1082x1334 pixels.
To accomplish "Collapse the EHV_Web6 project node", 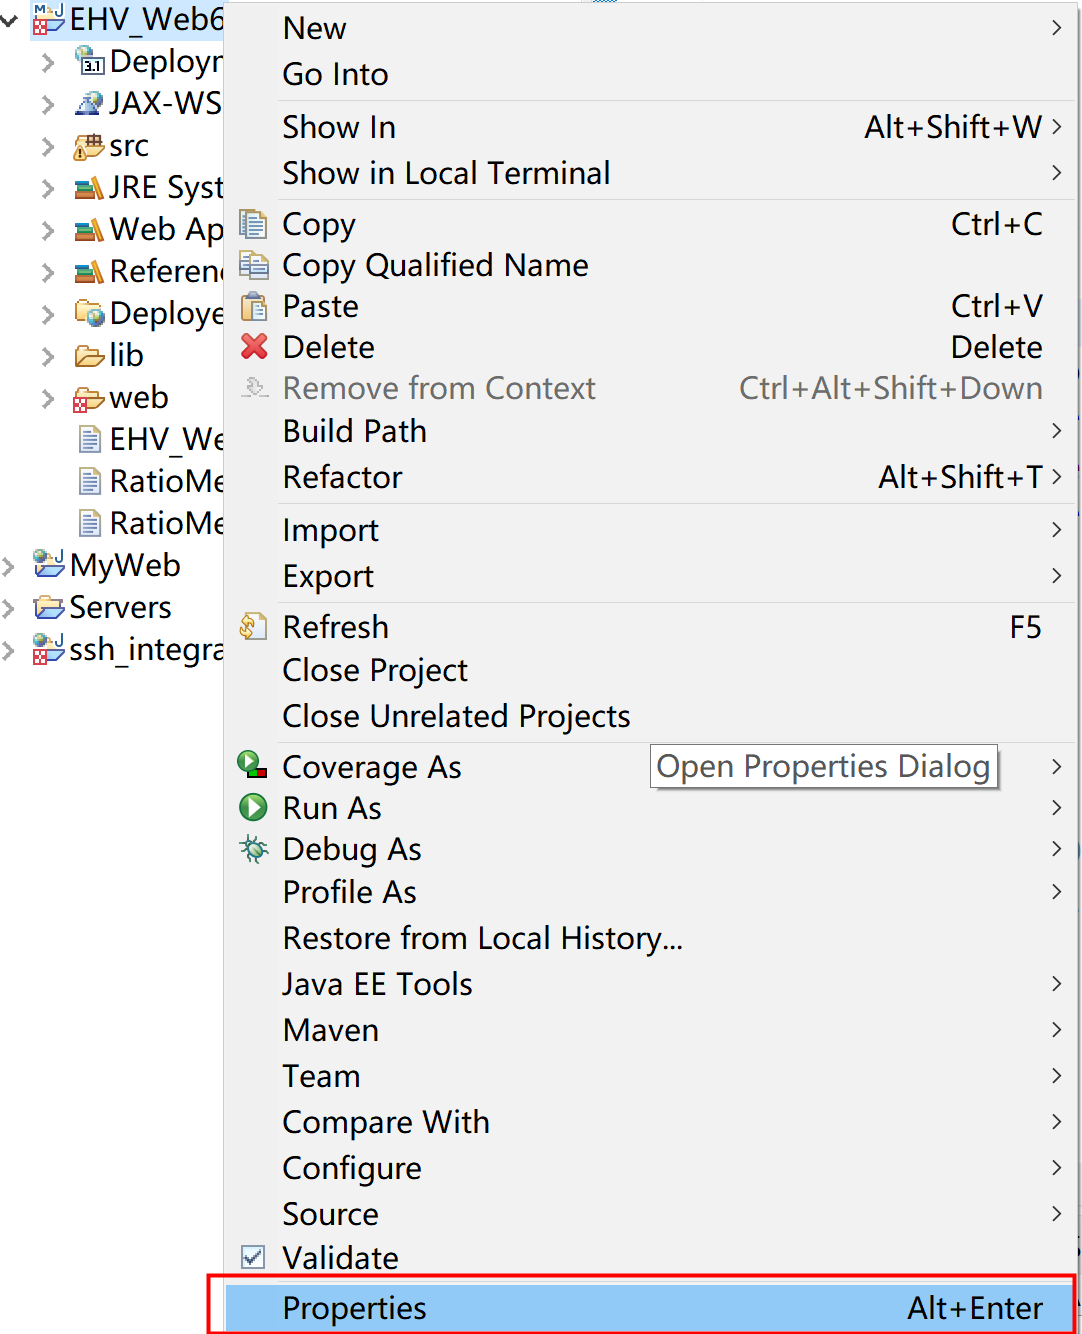I will coord(9,19).
